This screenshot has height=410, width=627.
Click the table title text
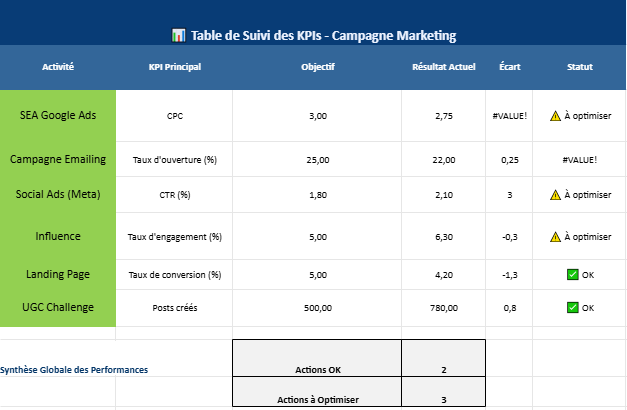click(323, 35)
